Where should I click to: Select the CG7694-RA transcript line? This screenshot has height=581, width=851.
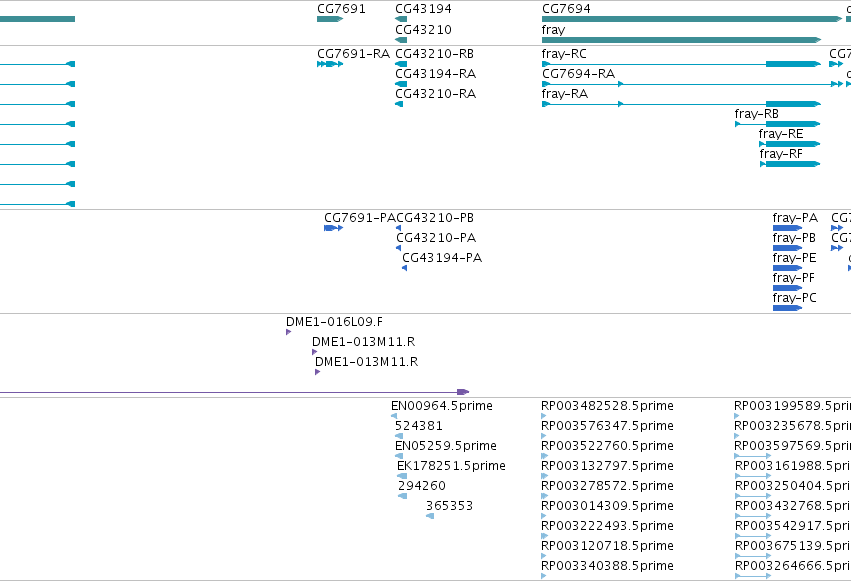[693, 84]
